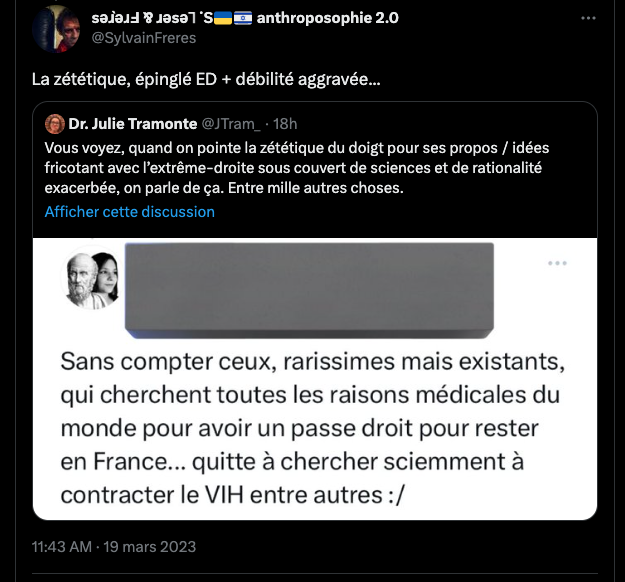This screenshot has height=582, width=625.
Task: Click the Ukrainian flag emoji in display name
Action: (223, 18)
